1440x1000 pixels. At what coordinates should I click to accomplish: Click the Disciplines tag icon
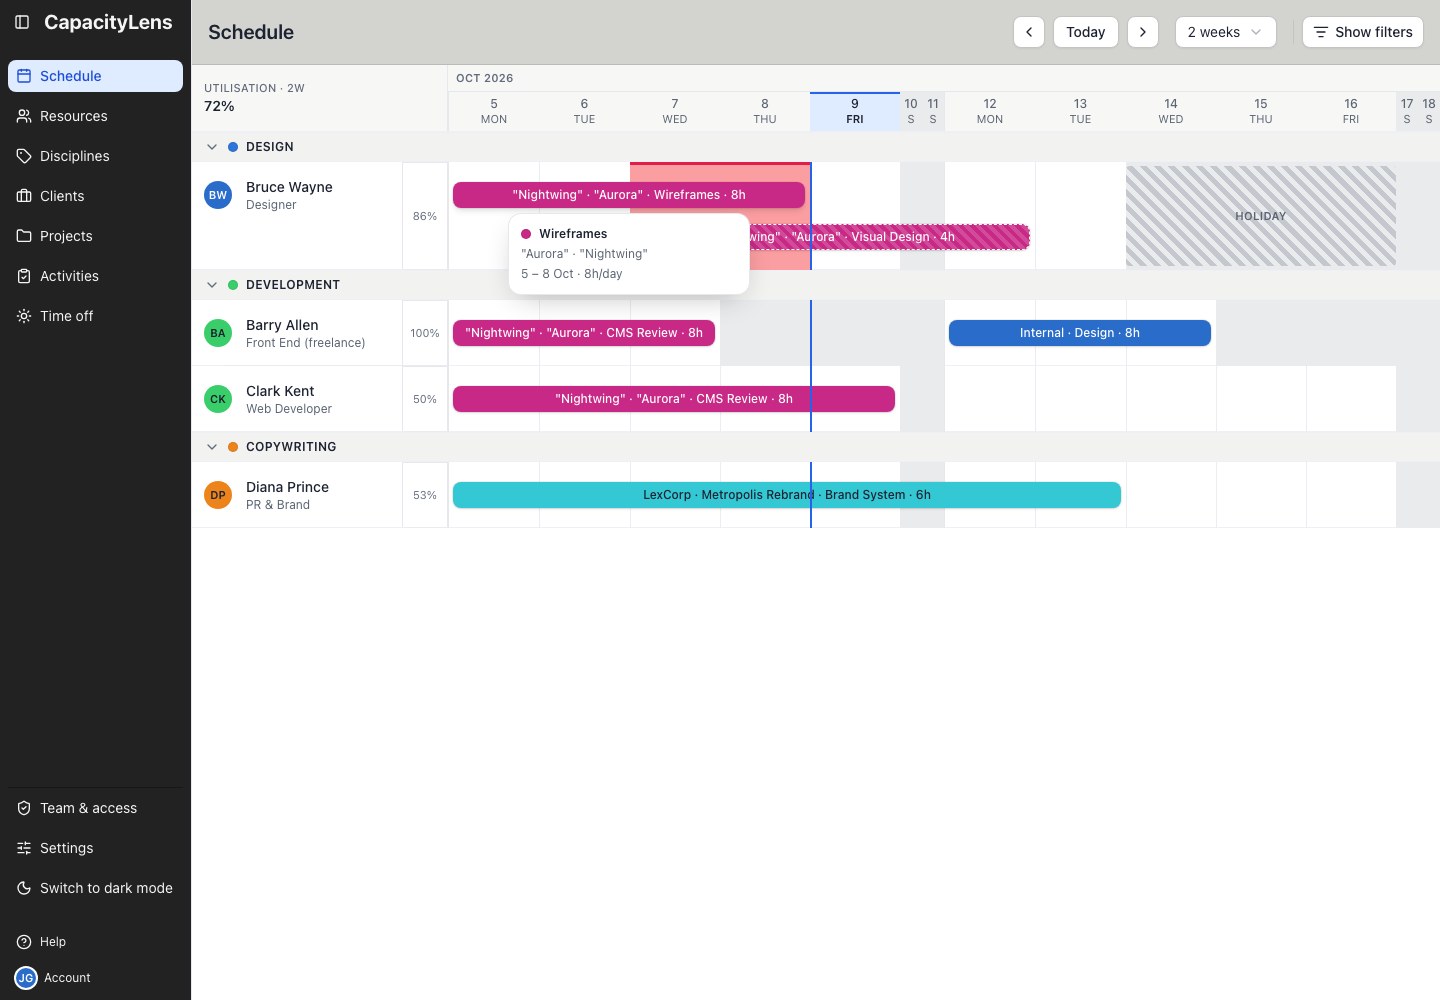pos(24,156)
